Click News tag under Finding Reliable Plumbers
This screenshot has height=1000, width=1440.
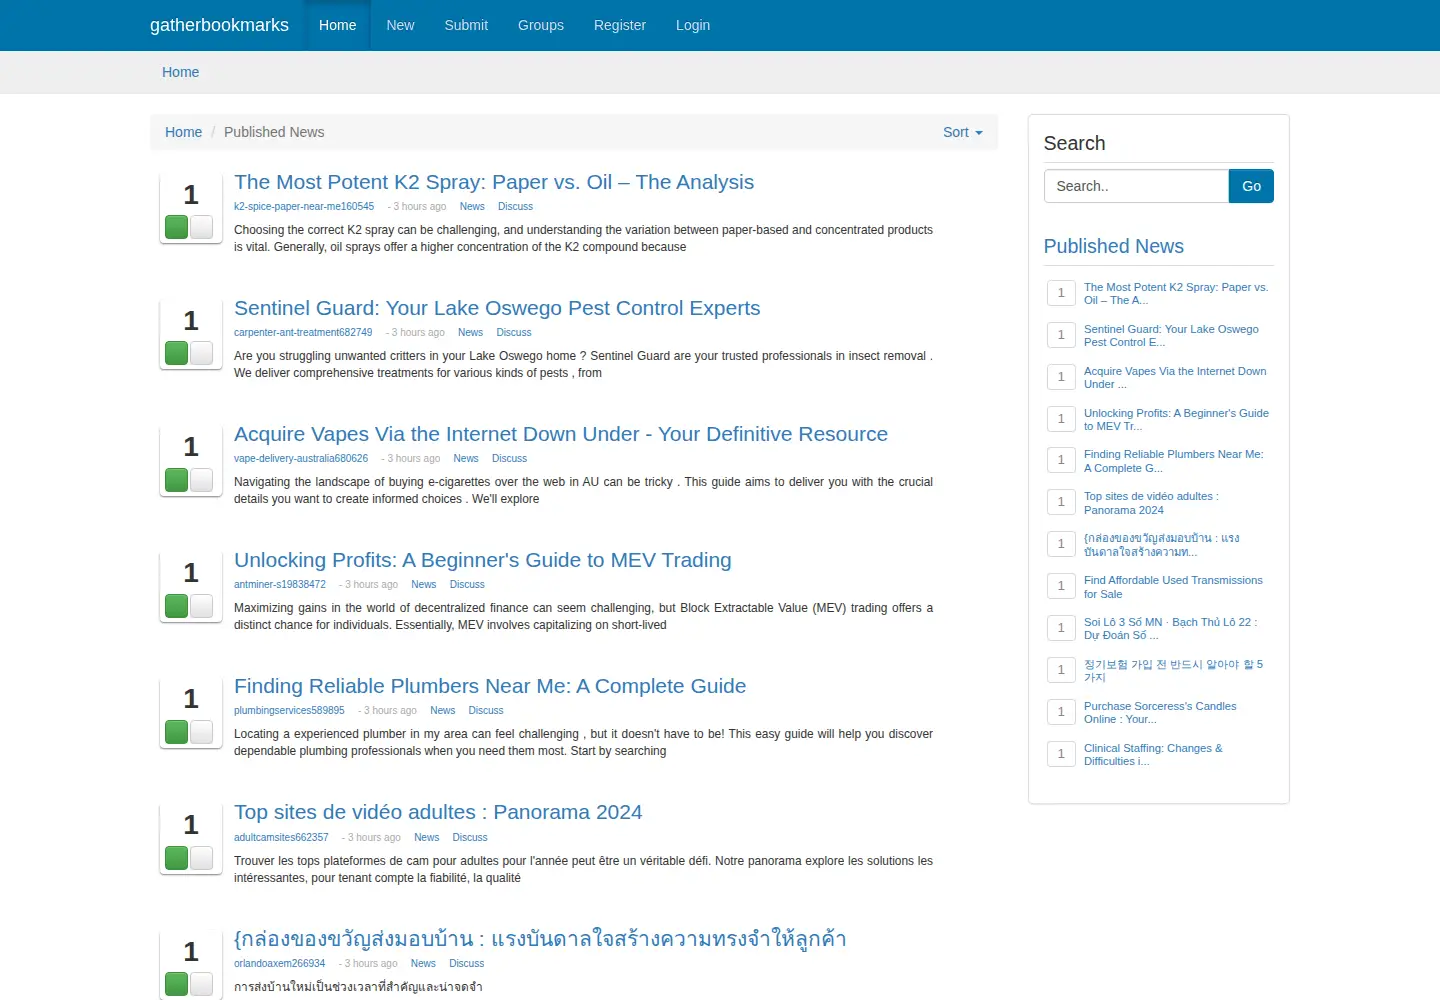[x=443, y=711]
